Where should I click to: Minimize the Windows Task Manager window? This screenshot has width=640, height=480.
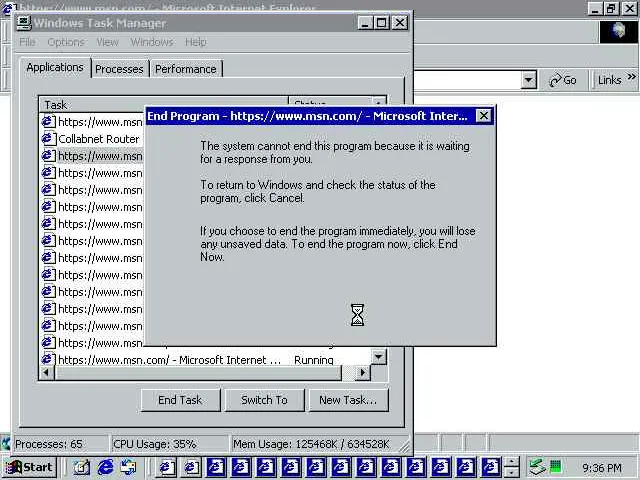tap(365, 23)
